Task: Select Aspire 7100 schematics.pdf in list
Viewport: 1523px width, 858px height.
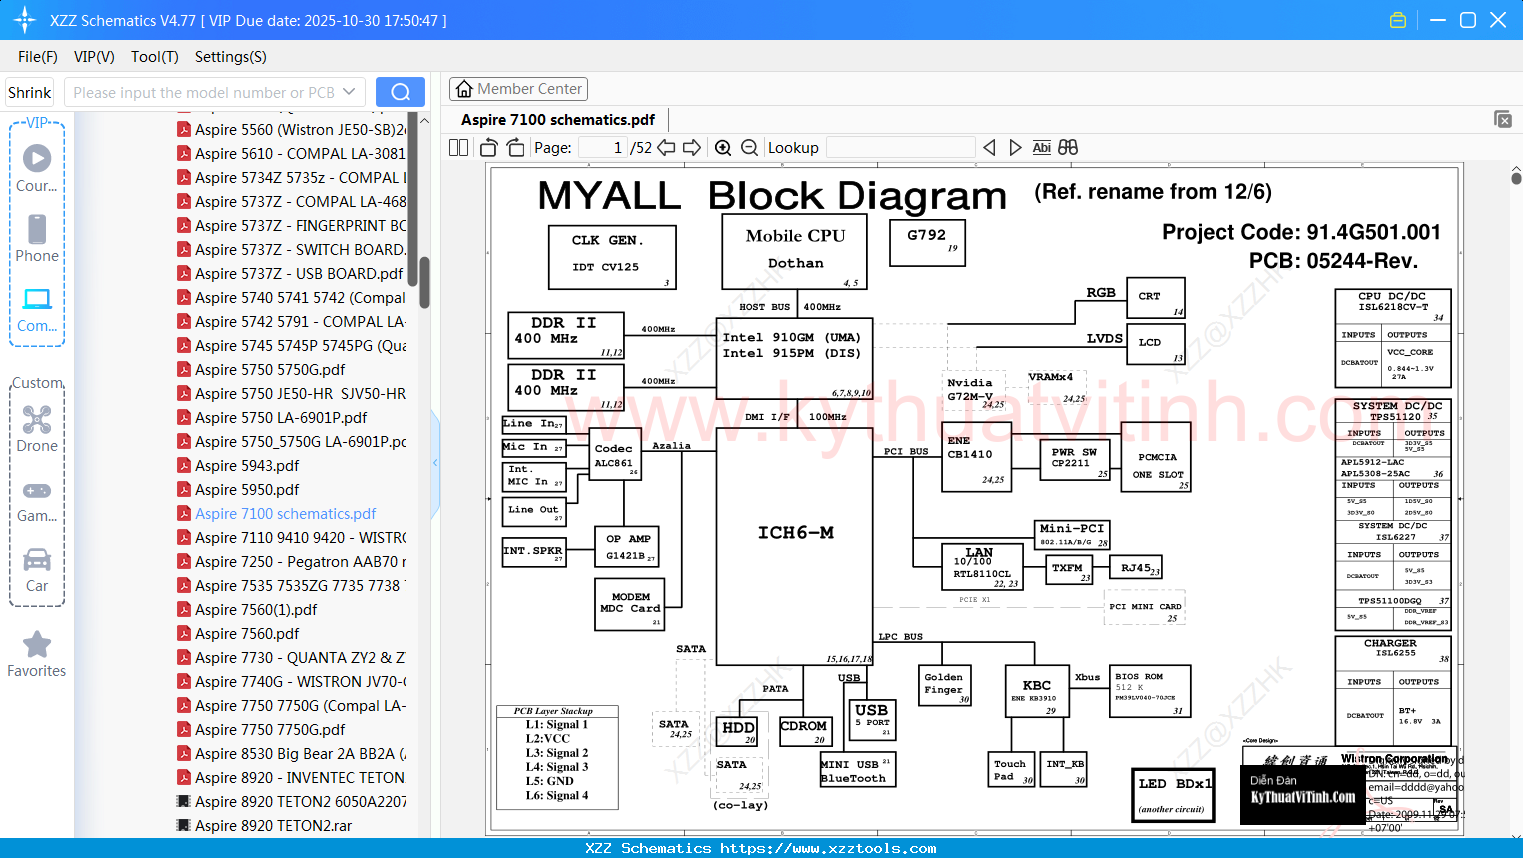Action: [285, 513]
